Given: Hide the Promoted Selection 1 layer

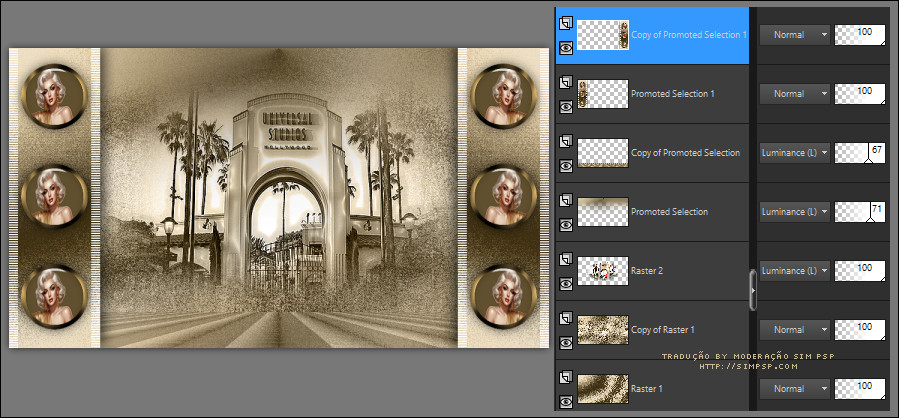Looking at the screenshot, I should click(x=566, y=106).
